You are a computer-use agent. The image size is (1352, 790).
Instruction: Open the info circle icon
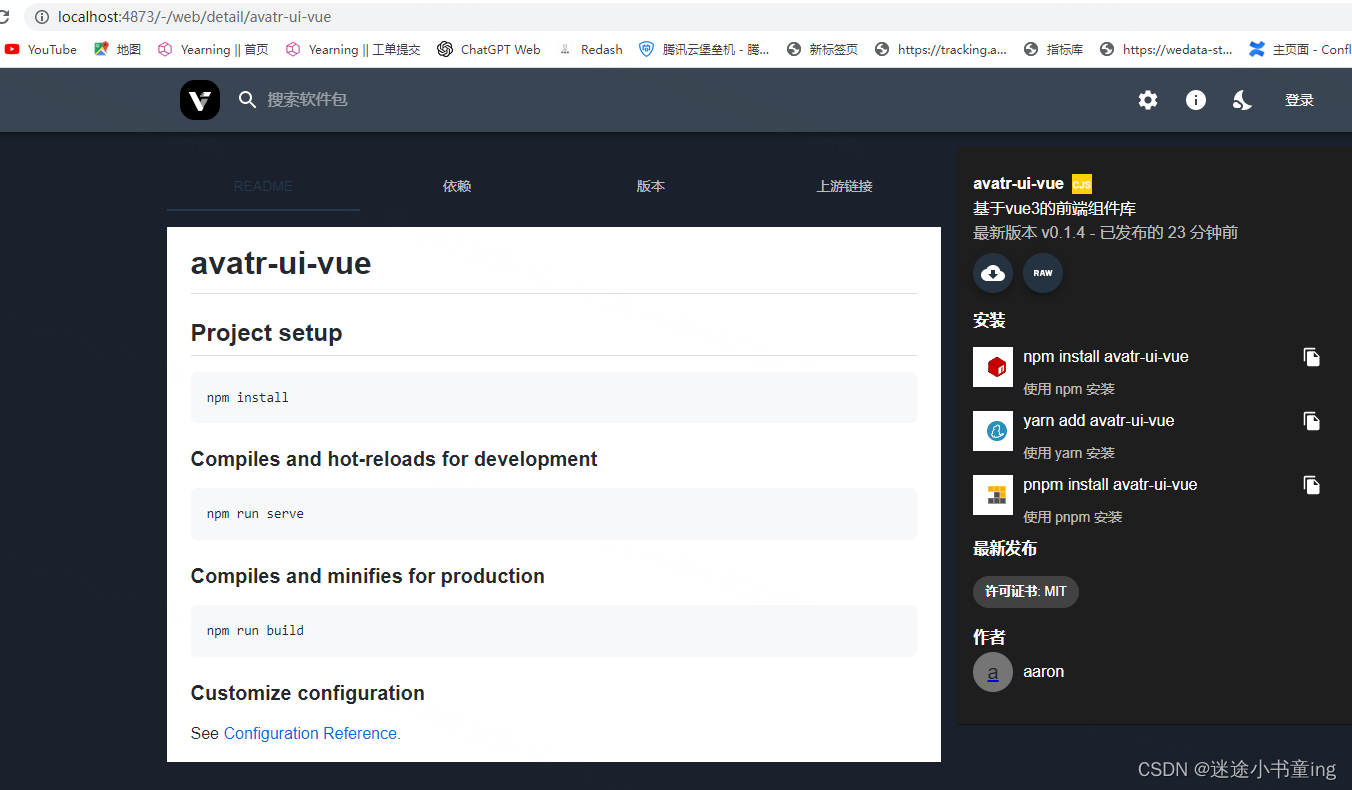[x=1196, y=100]
